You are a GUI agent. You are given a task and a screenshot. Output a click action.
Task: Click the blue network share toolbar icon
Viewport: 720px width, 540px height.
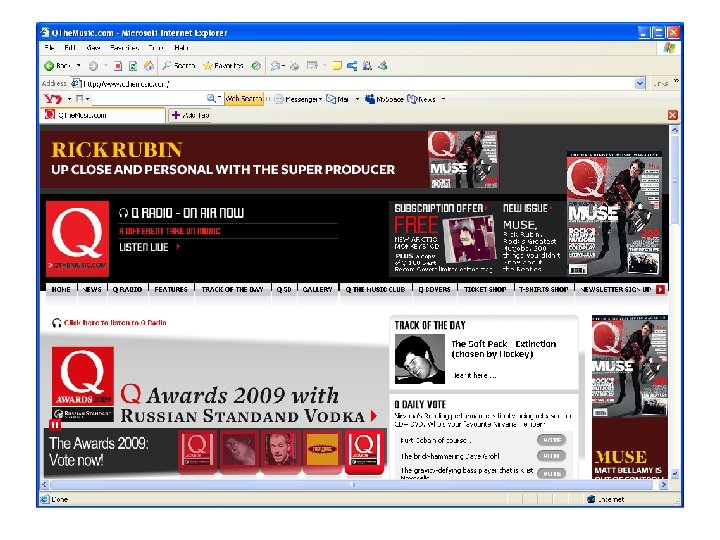[352, 66]
